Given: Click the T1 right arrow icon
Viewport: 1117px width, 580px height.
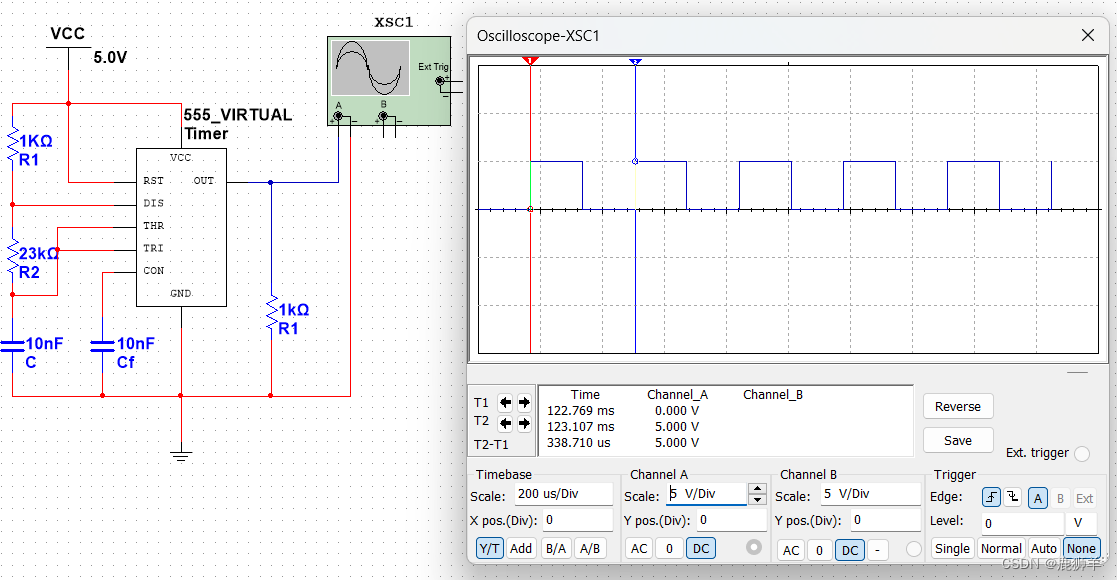Looking at the screenshot, I should [x=523, y=401].
